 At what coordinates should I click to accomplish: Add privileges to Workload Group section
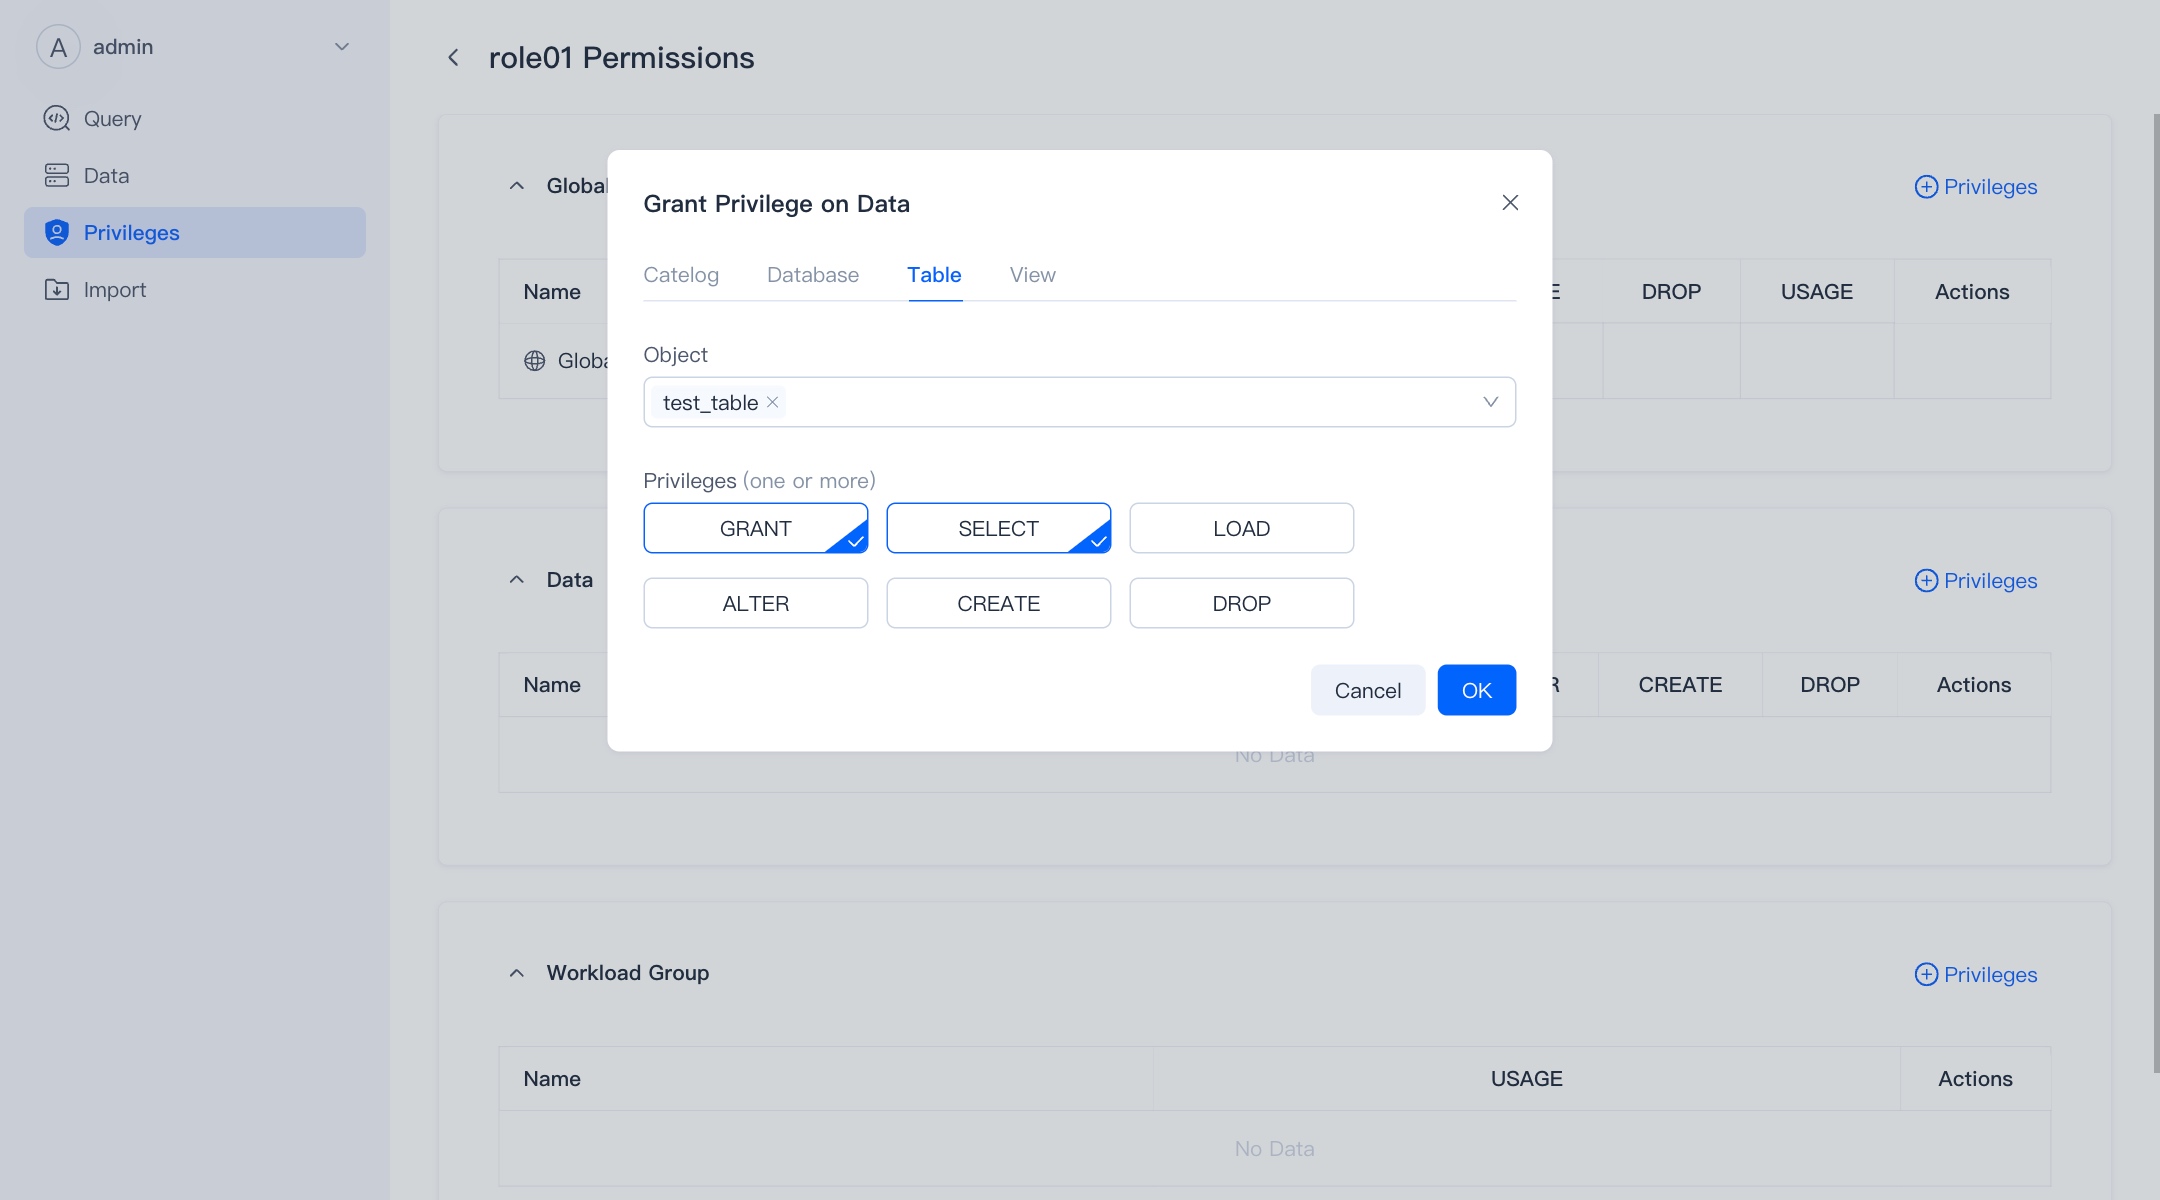[1975, 974]
